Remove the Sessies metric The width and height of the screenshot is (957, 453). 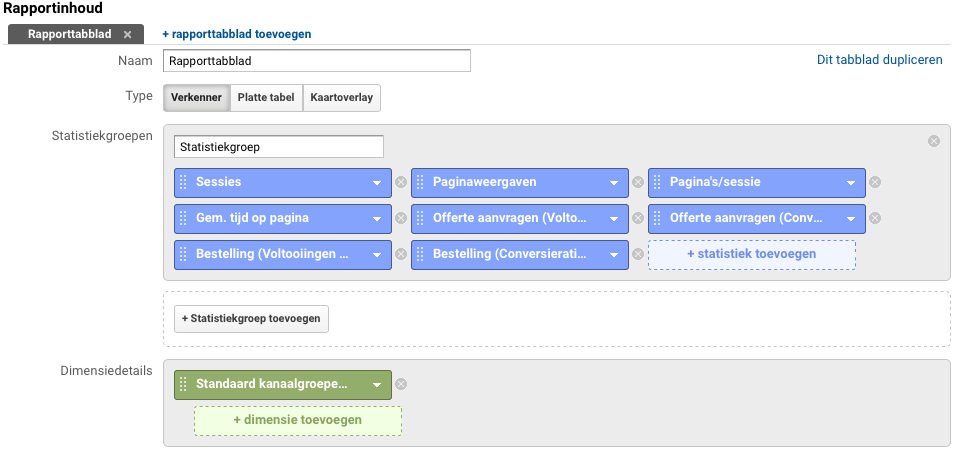(x=401, y=183)
